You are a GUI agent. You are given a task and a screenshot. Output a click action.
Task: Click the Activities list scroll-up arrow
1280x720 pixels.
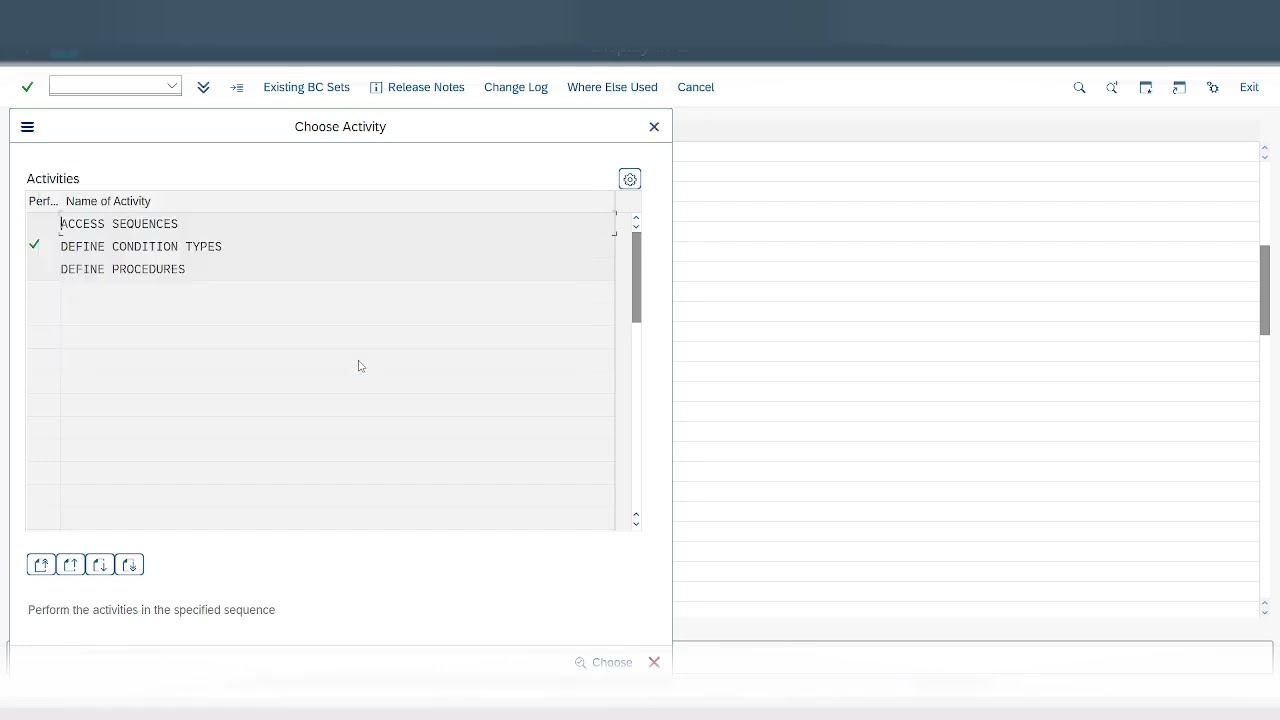click(636, 217)
